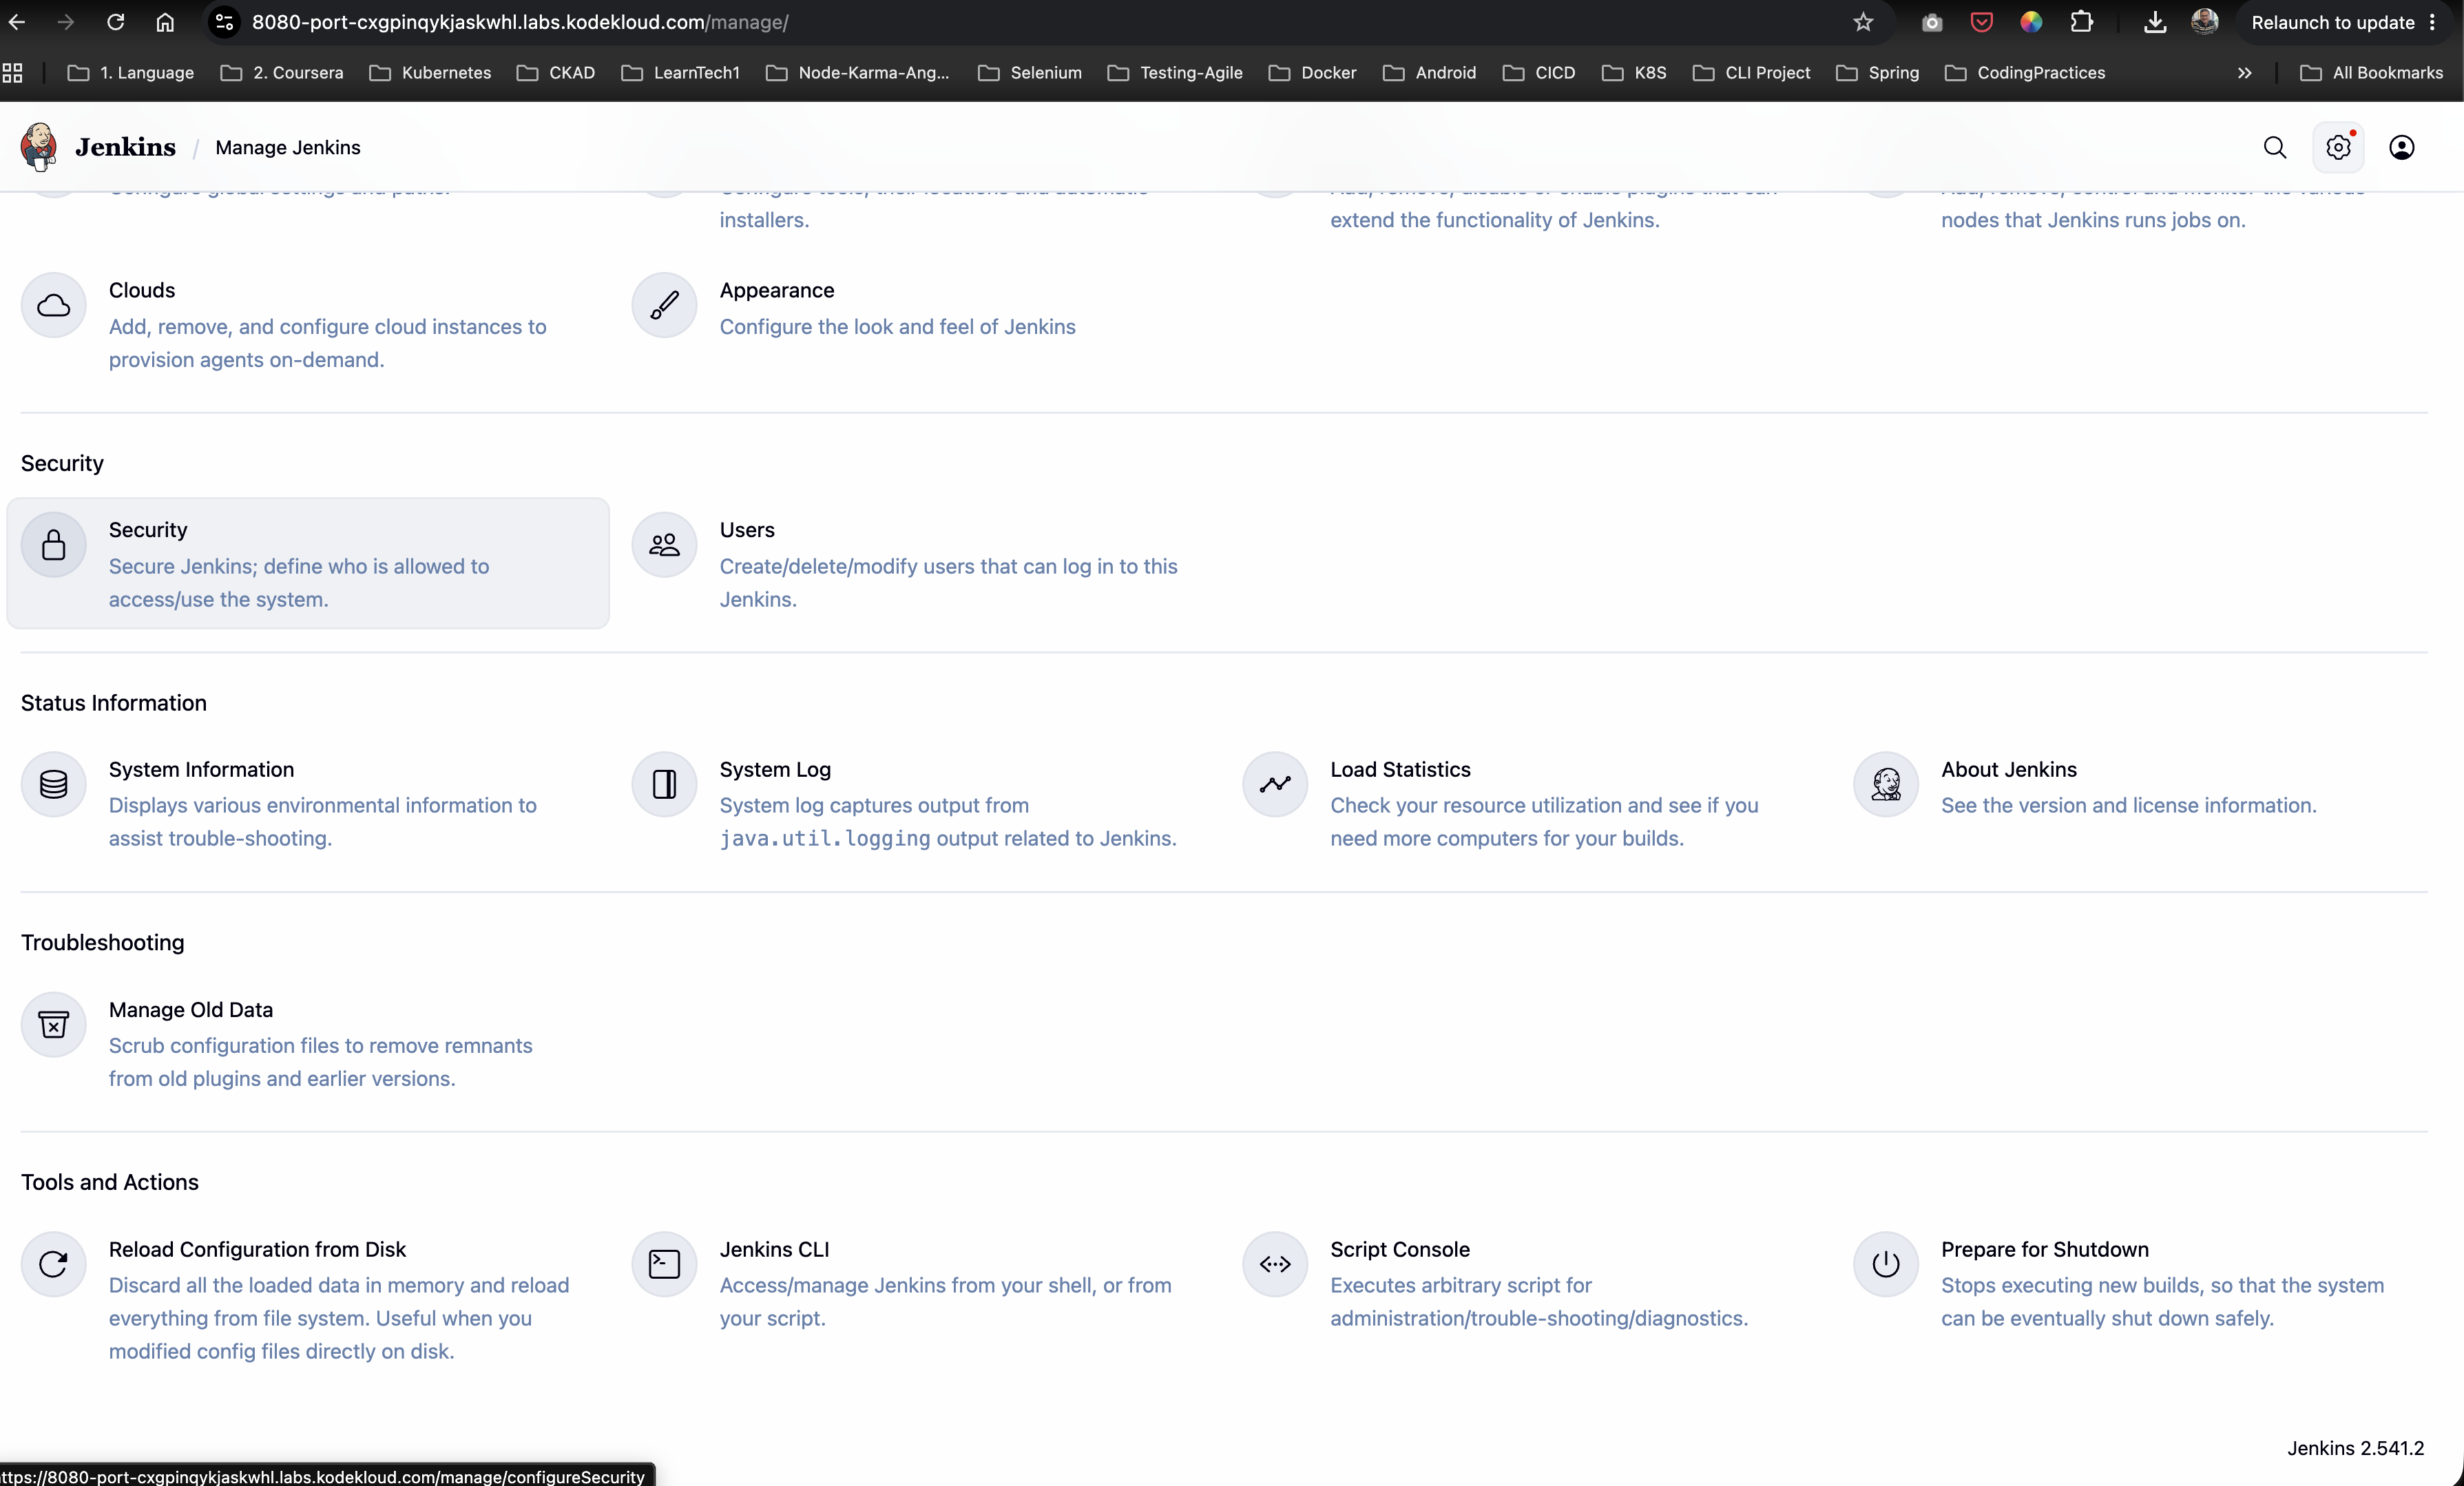Click the Jenkins 2.541.2 version text

(2355, 1448)
